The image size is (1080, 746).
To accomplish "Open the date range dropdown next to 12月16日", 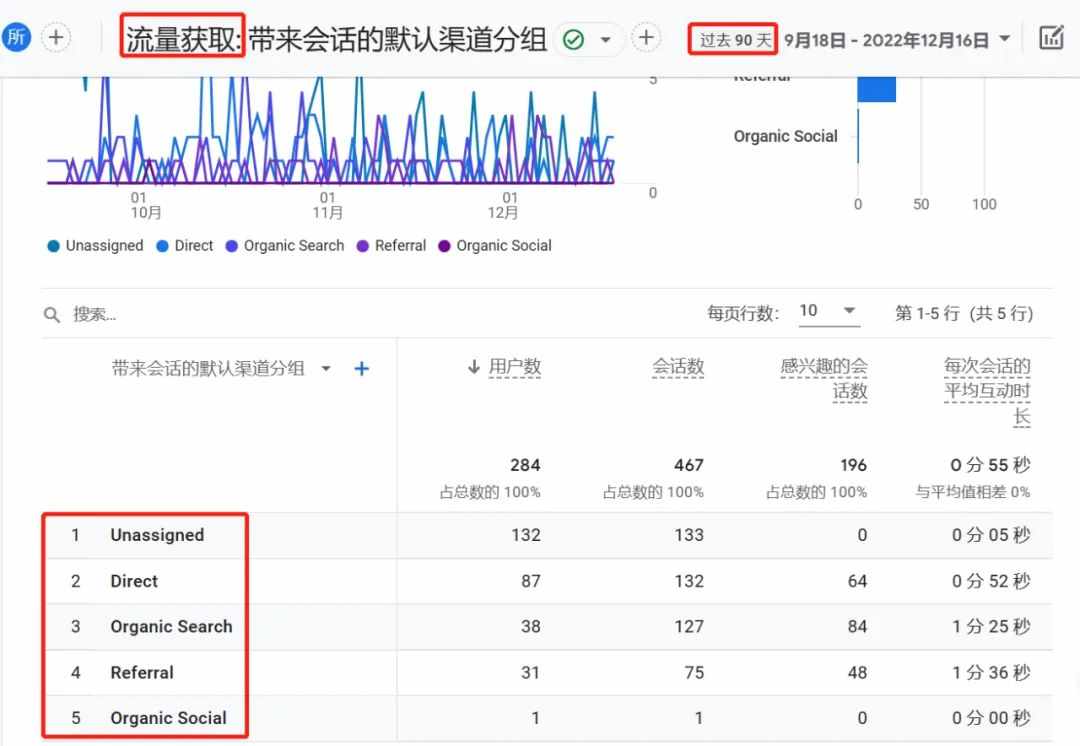I will [x=1005, y=39].
